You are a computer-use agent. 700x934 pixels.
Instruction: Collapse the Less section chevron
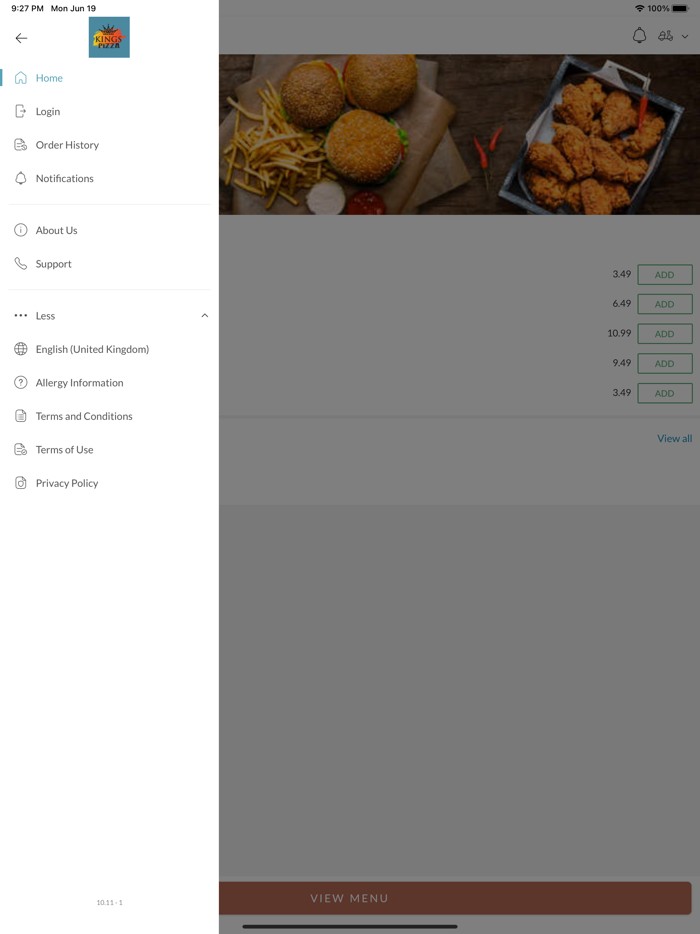point(204,316)
